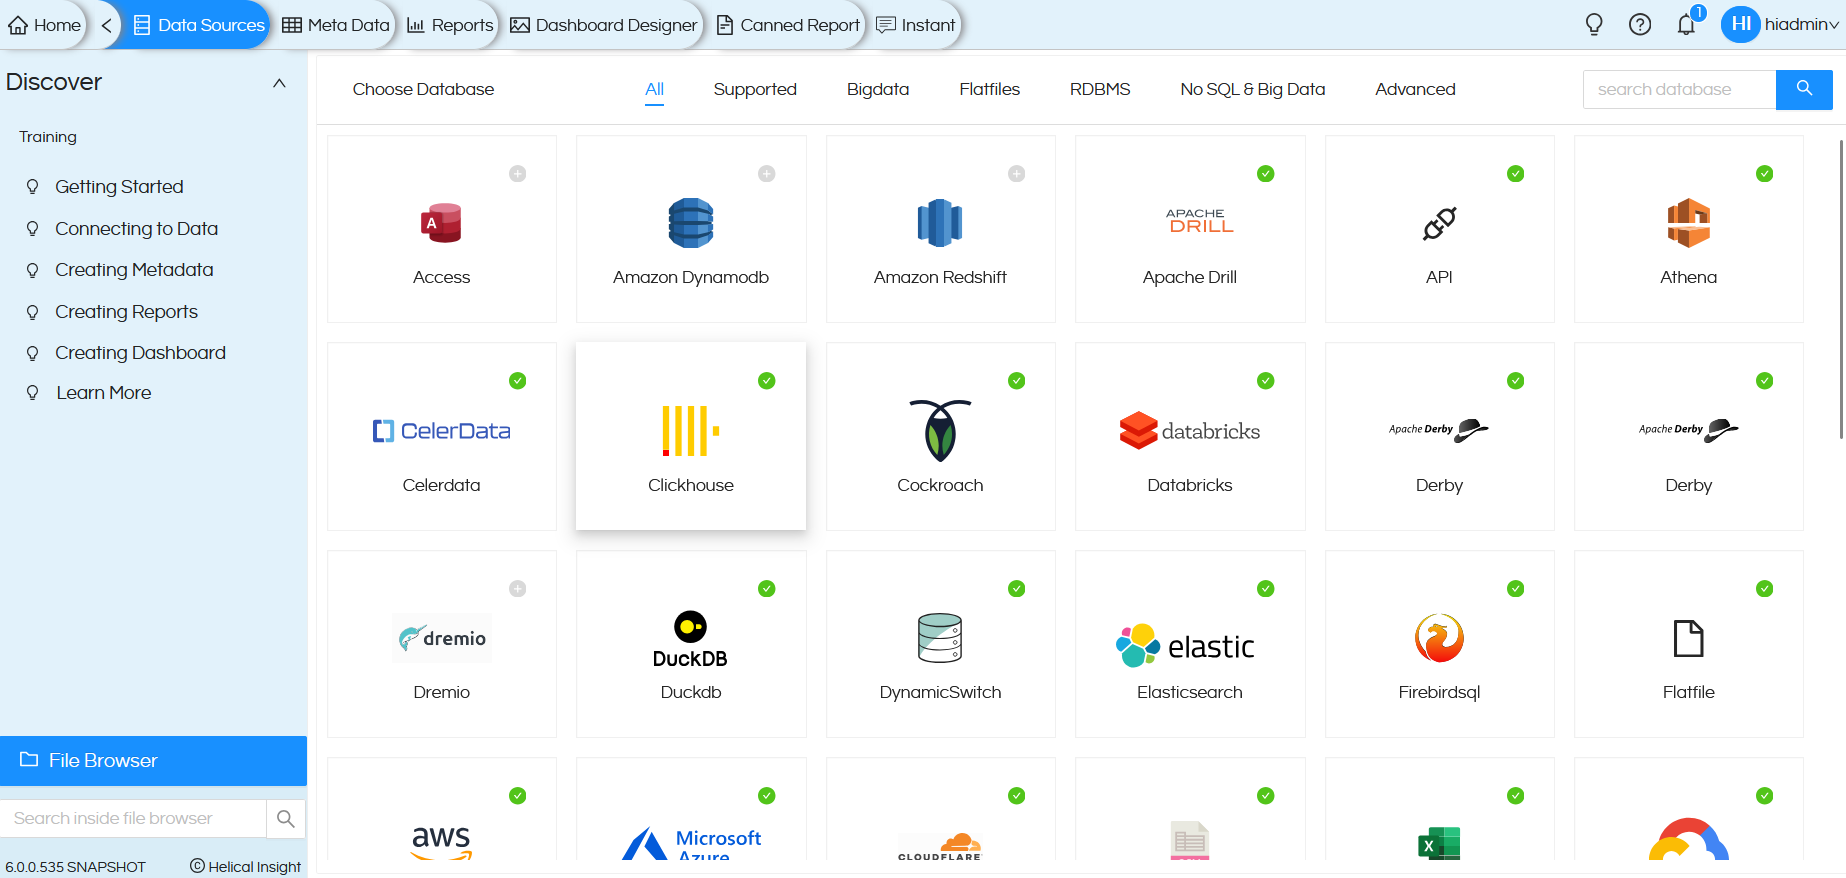Collapse the Discover panel chevron
The image size is (1846, 878).
(280, 83)
